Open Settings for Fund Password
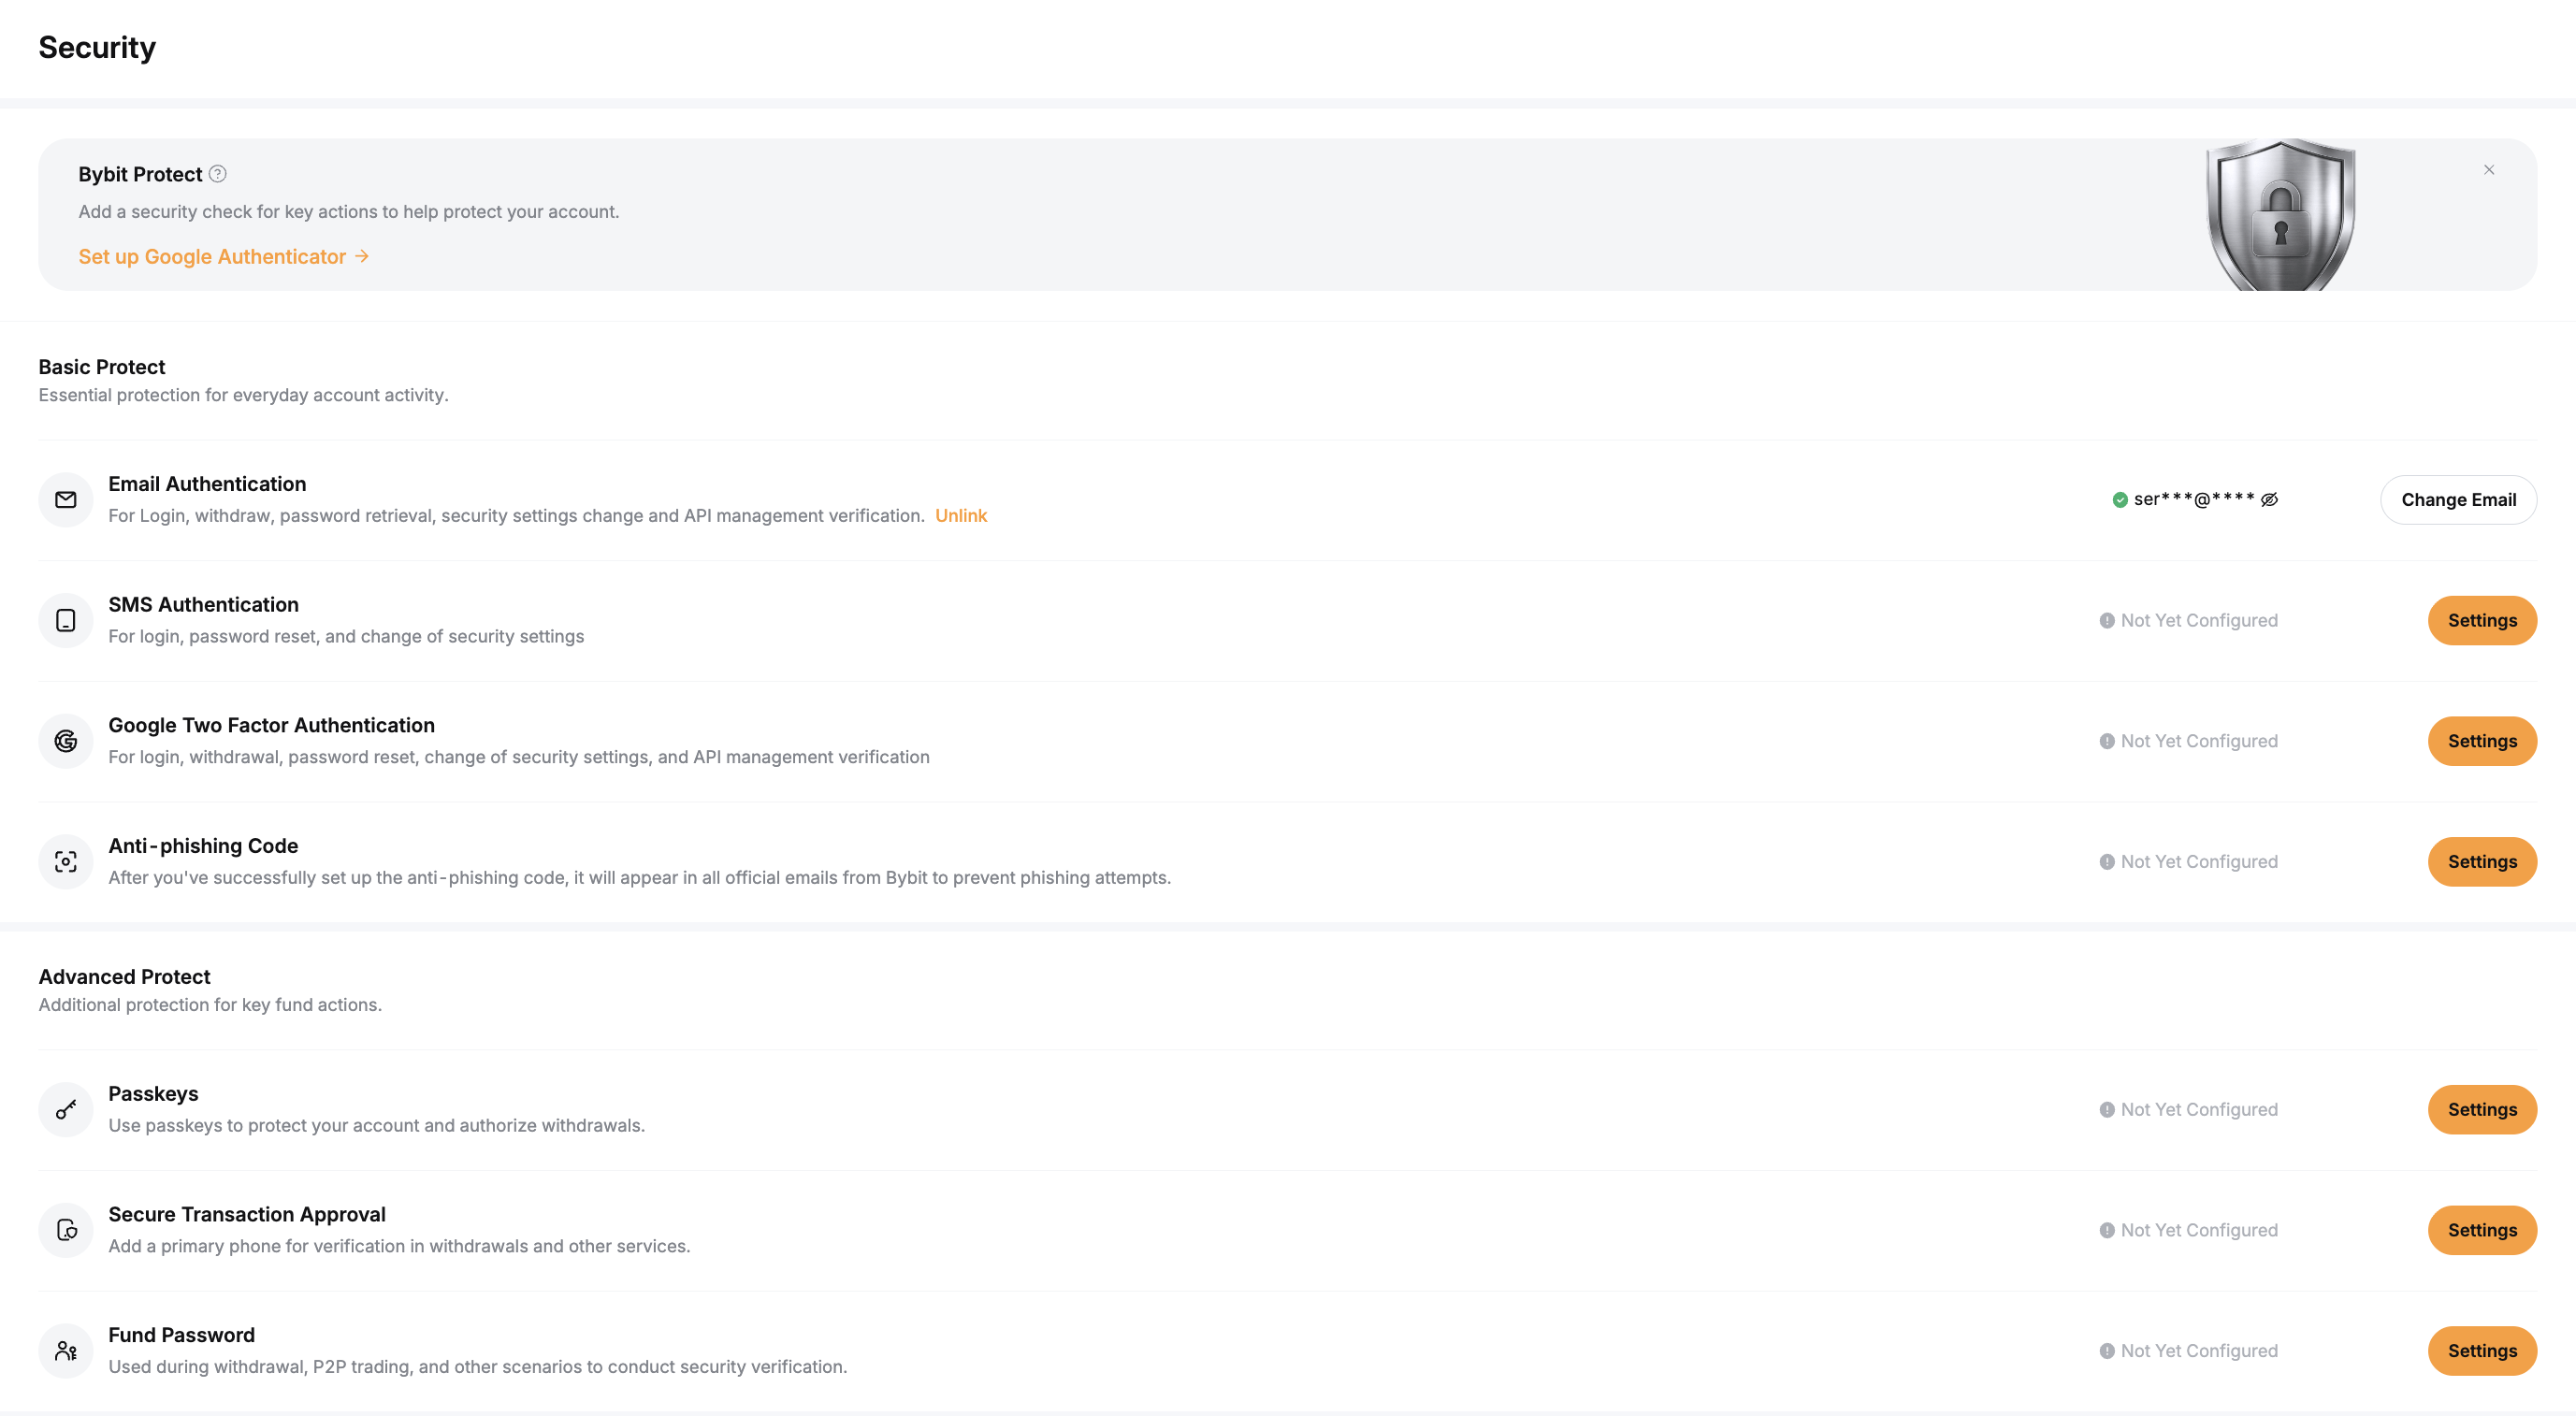 point(2482,1351)
